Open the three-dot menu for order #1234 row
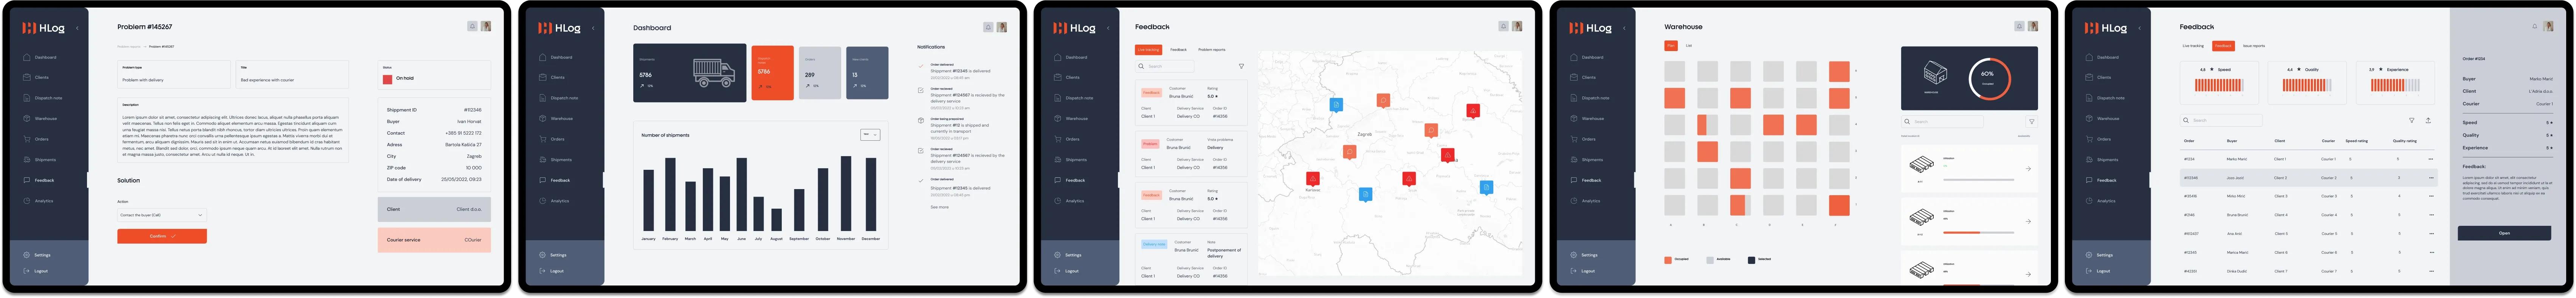This screenshot has height=298, width=2576. [2431, 159]
